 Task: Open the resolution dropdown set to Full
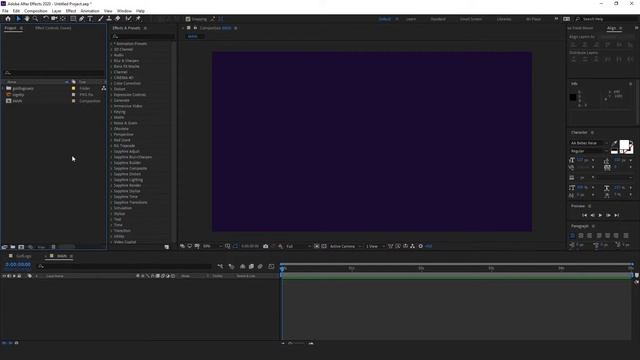[298, 246]
